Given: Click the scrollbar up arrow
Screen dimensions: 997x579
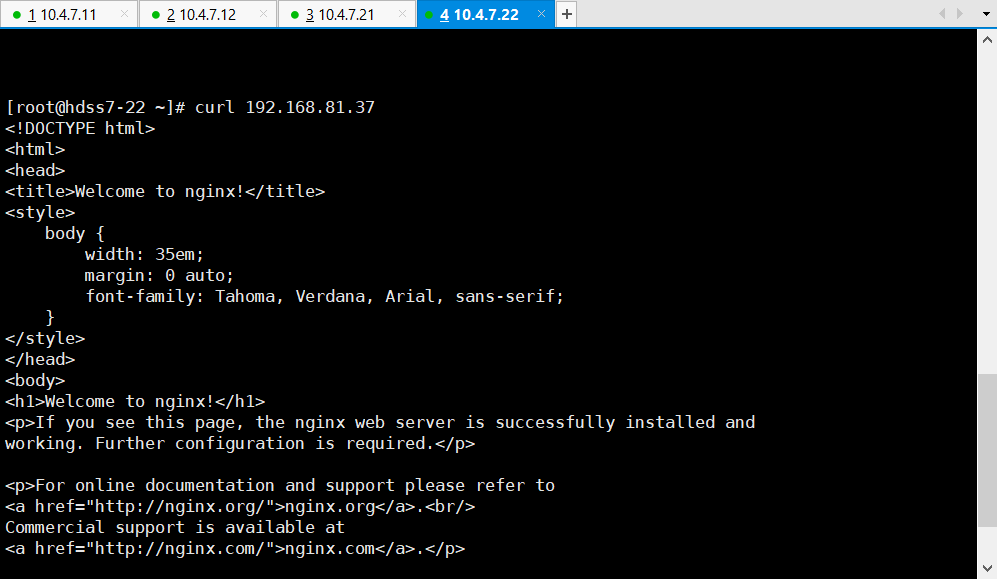Looking at the screenshot, I should (986, 39).
